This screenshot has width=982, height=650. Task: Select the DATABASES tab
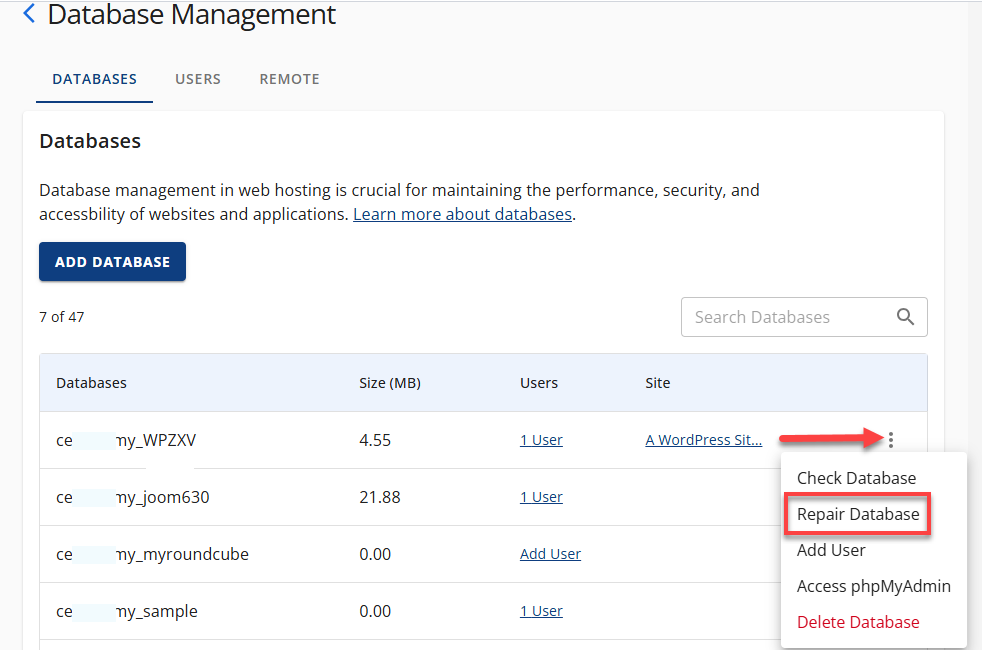coord(94,78)
